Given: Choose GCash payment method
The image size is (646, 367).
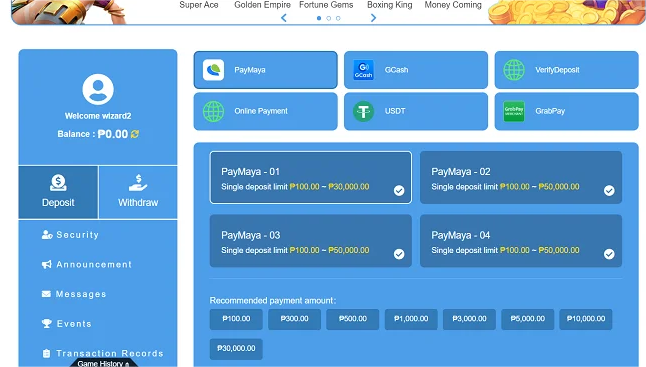Looking at the screenshot, I should coord(416,70).
